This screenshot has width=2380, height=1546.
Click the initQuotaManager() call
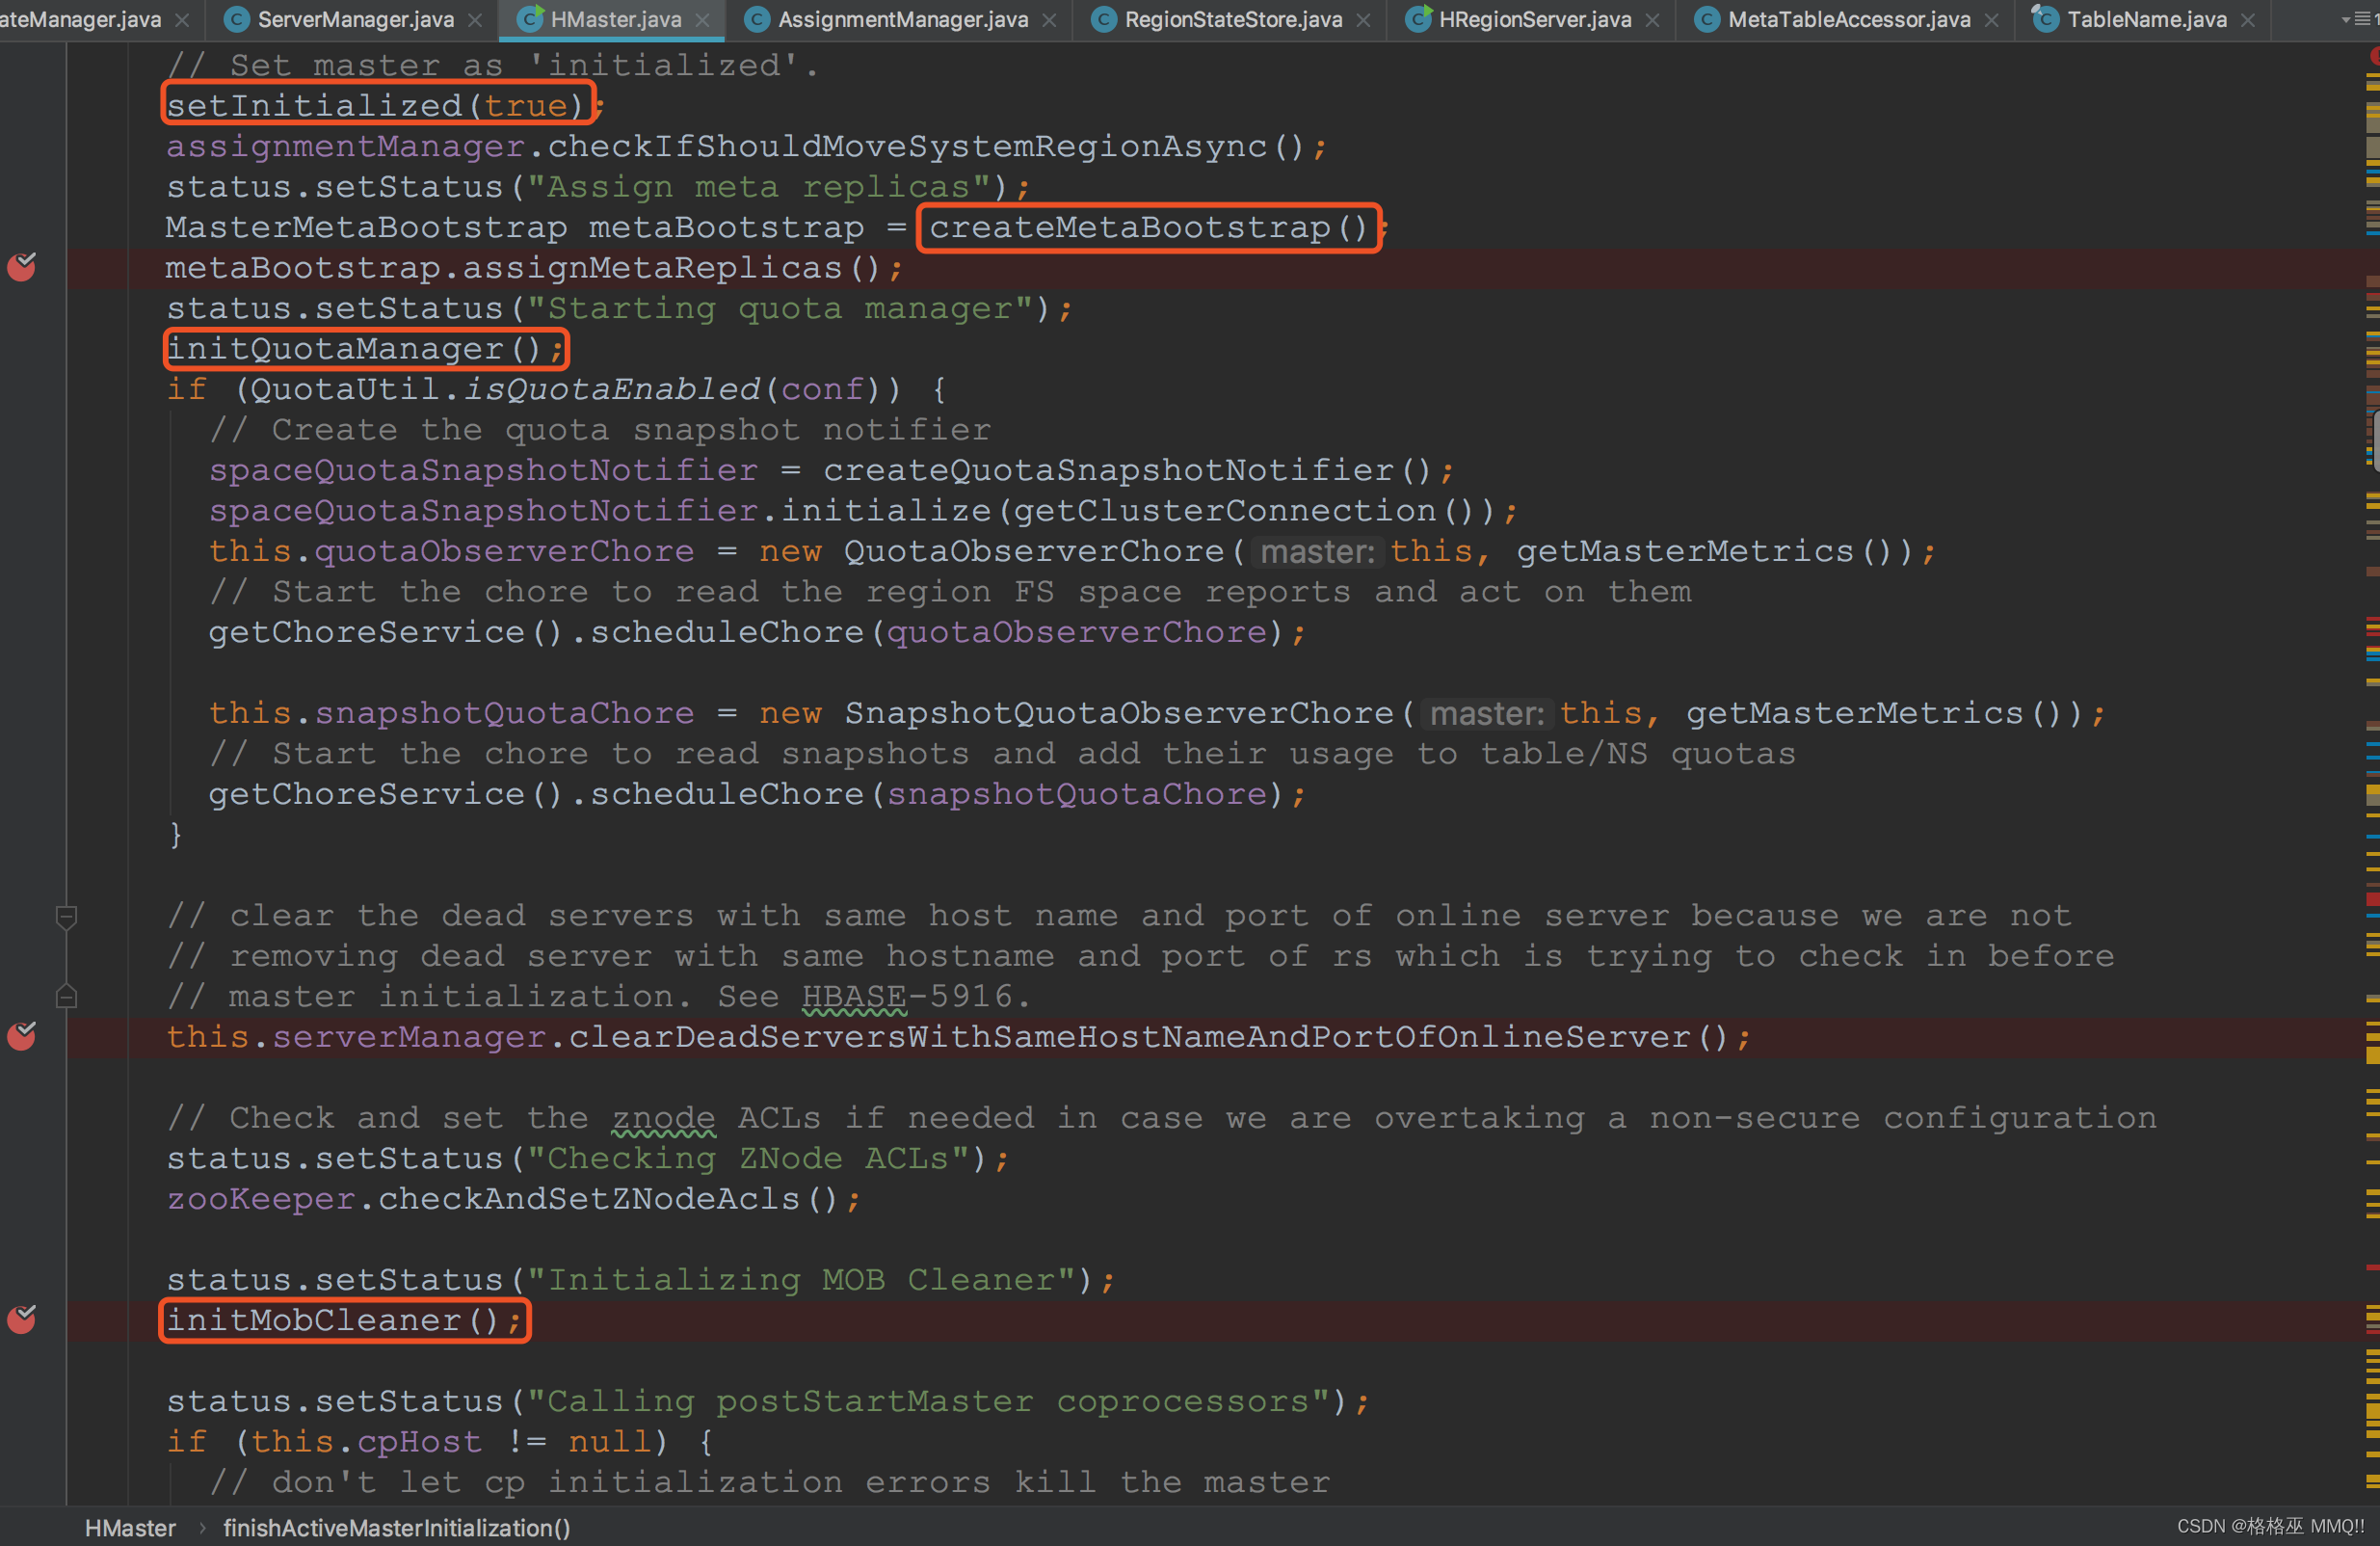[x=355, y=348]
